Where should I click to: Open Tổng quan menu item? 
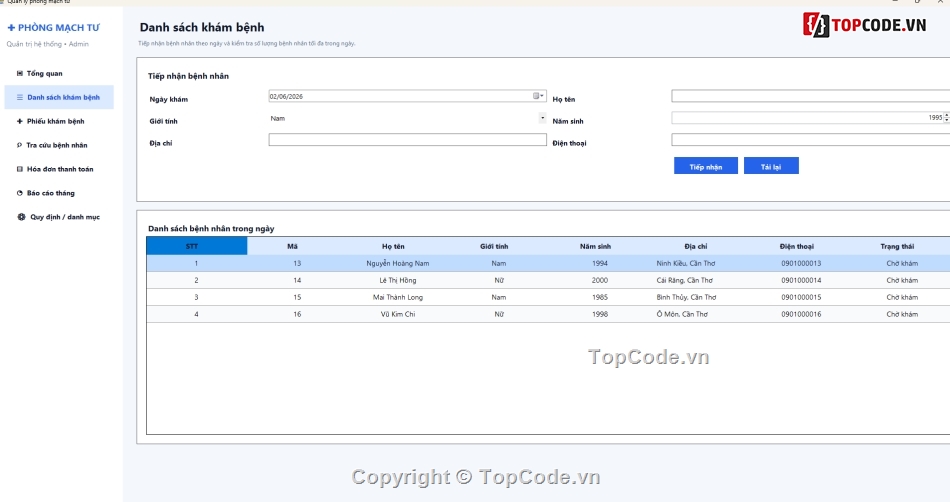pyautogui.click(x=59, y=73)
